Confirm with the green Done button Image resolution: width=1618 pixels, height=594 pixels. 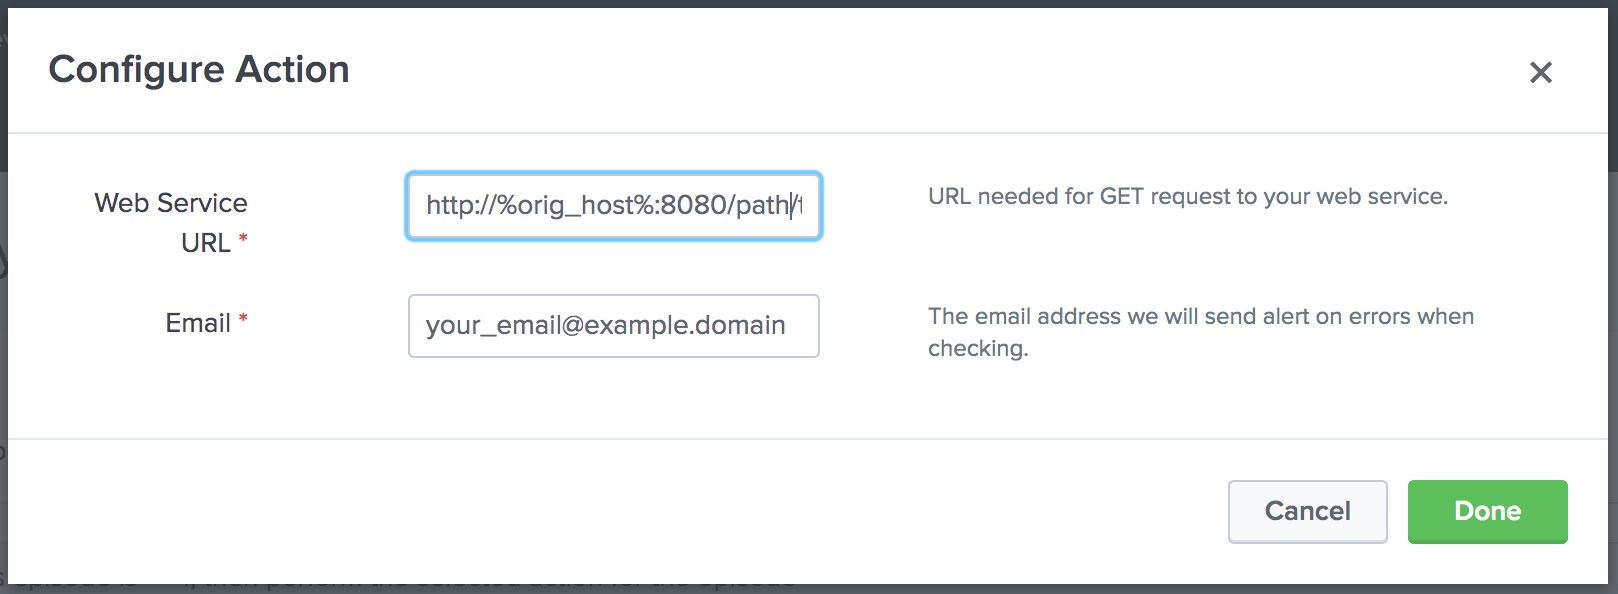point(1487,511)
